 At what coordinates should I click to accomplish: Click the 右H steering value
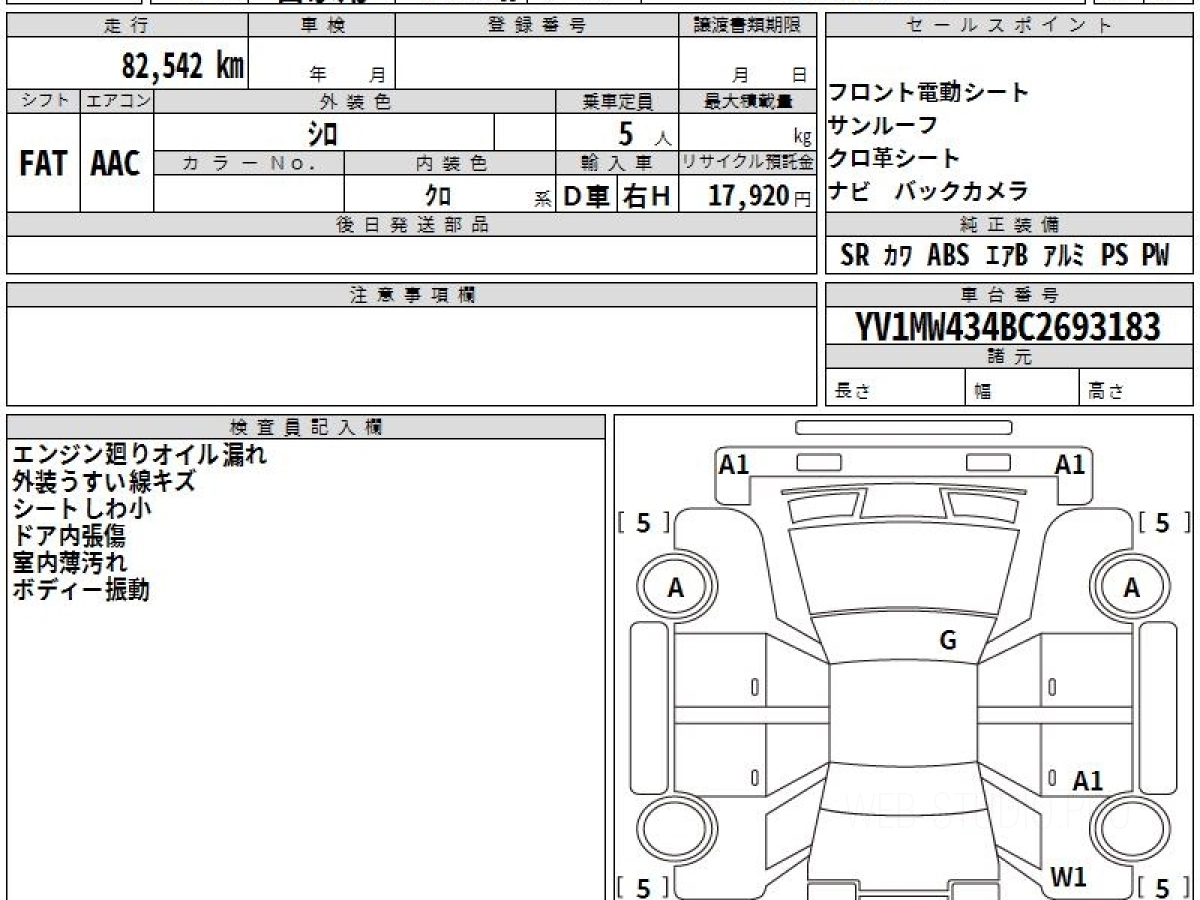point(647,196)
